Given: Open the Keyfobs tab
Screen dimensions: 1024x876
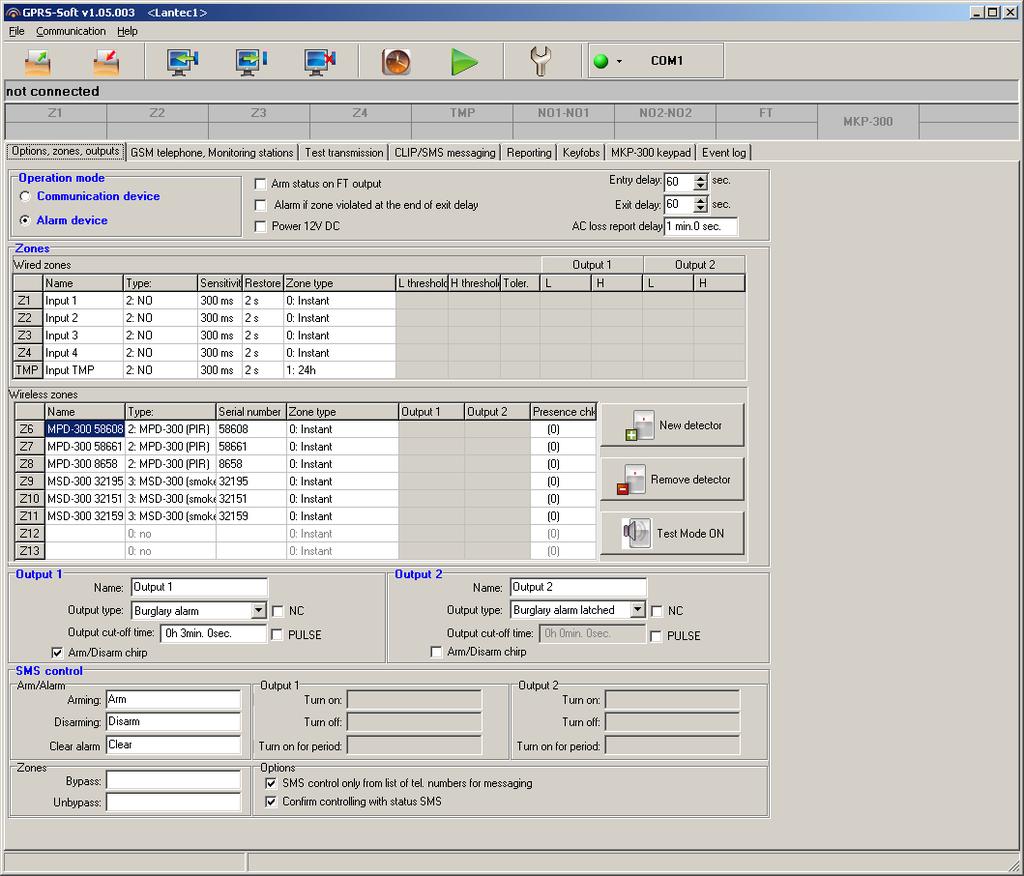Looking at the screenshot, I should [581, 153].
